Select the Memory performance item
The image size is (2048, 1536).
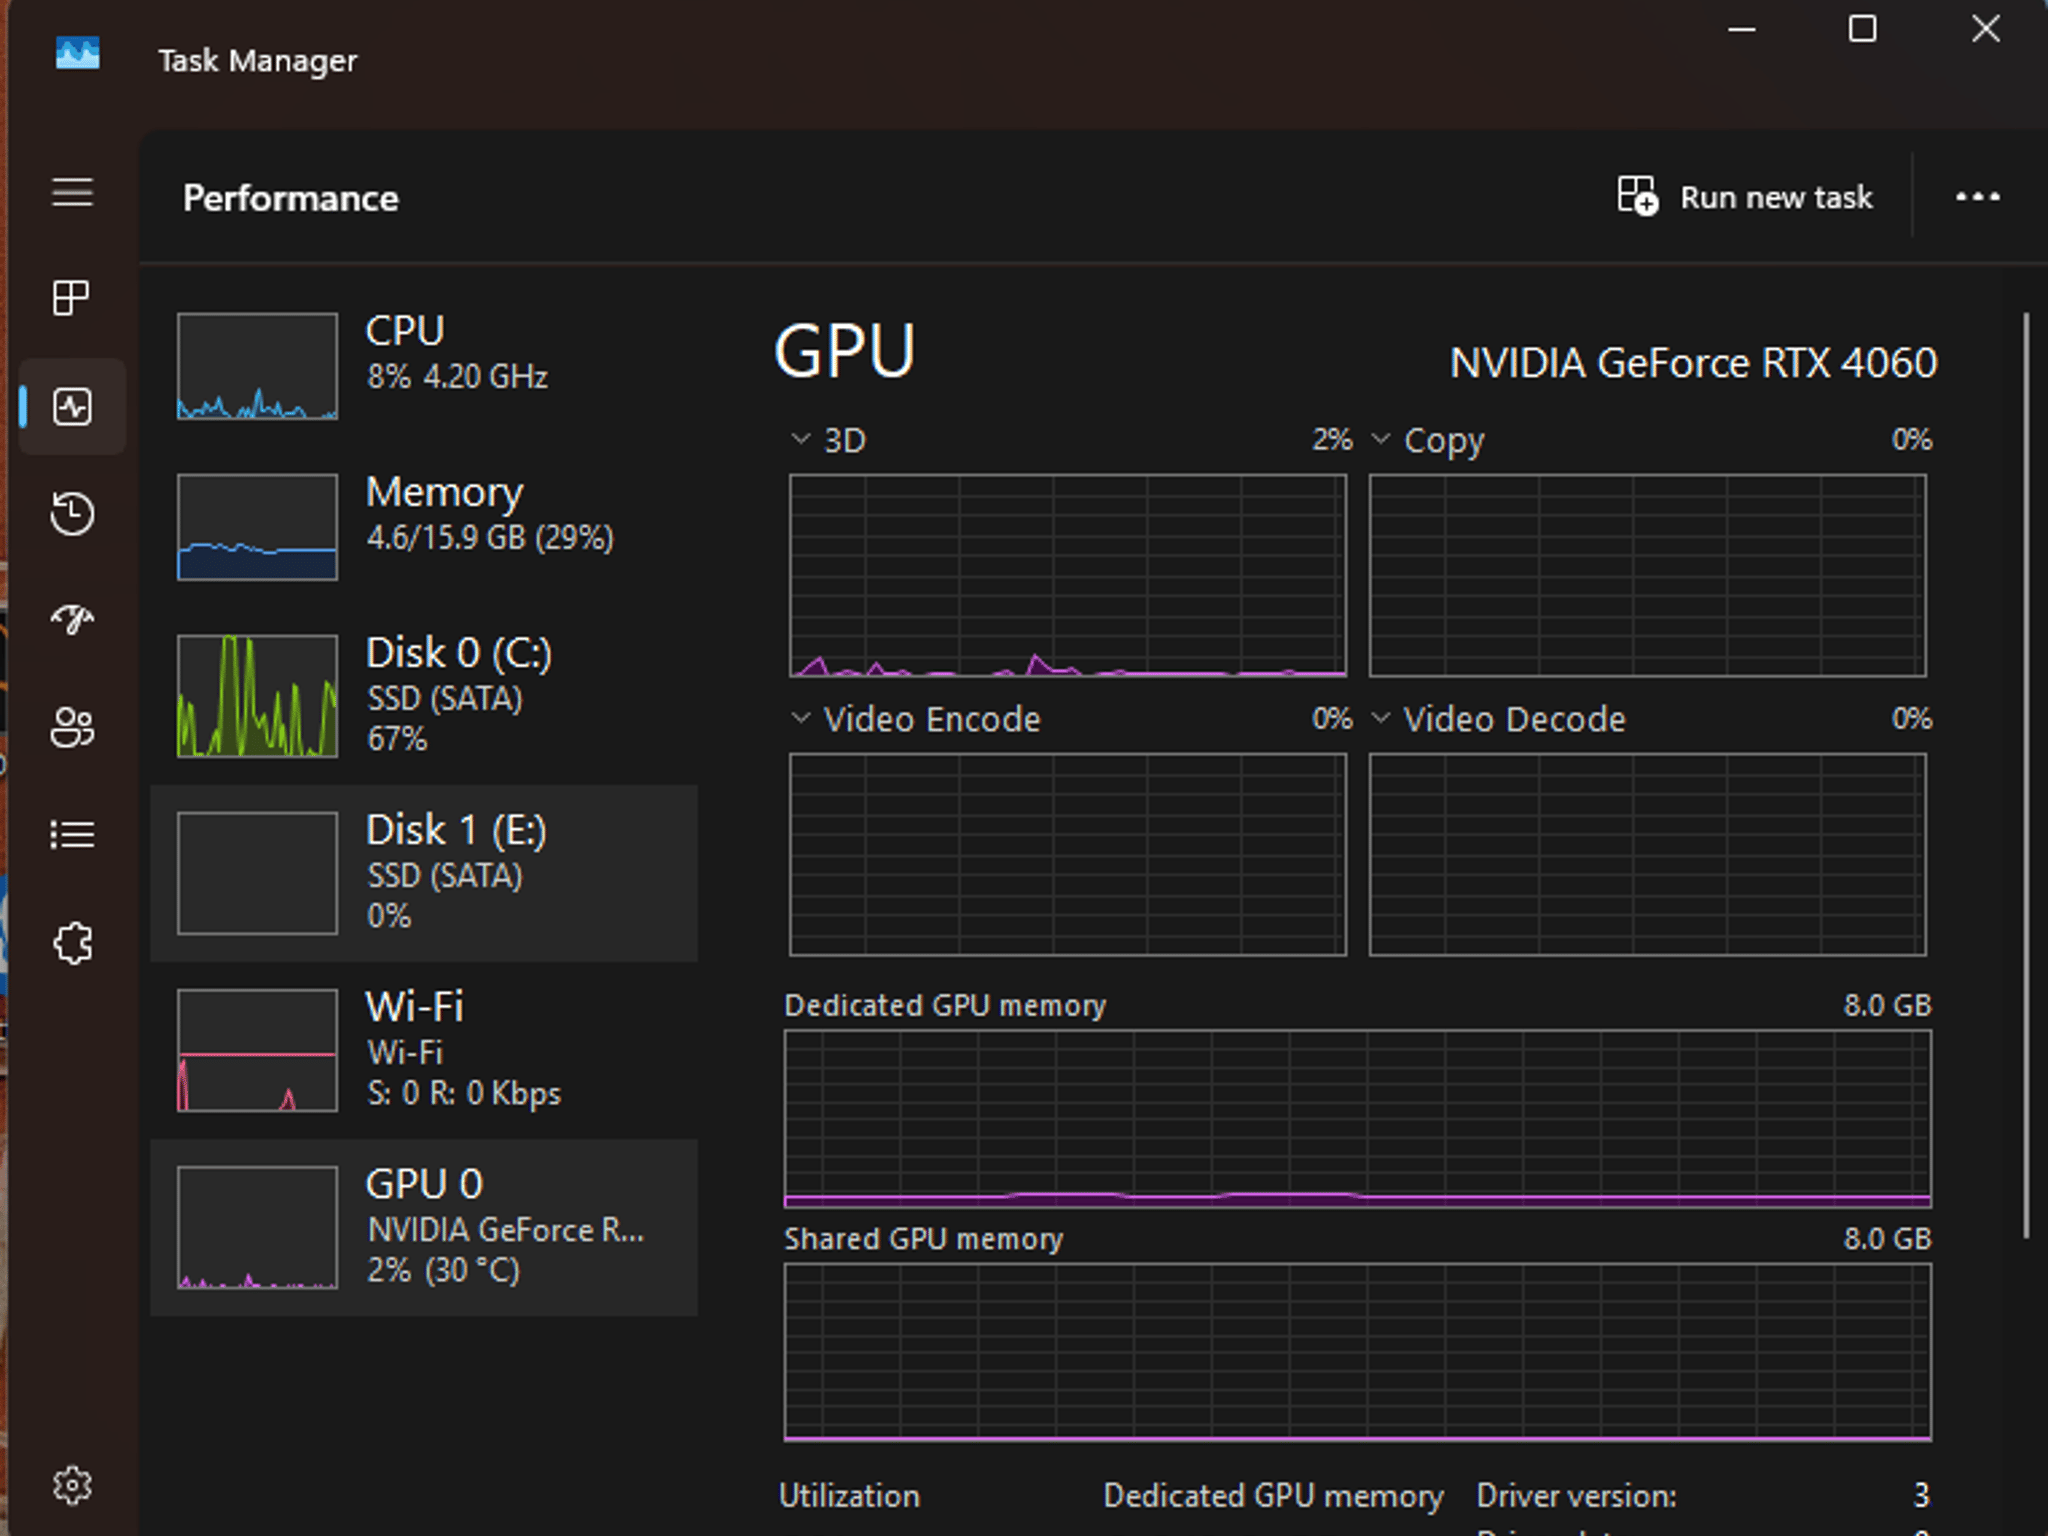424,526
